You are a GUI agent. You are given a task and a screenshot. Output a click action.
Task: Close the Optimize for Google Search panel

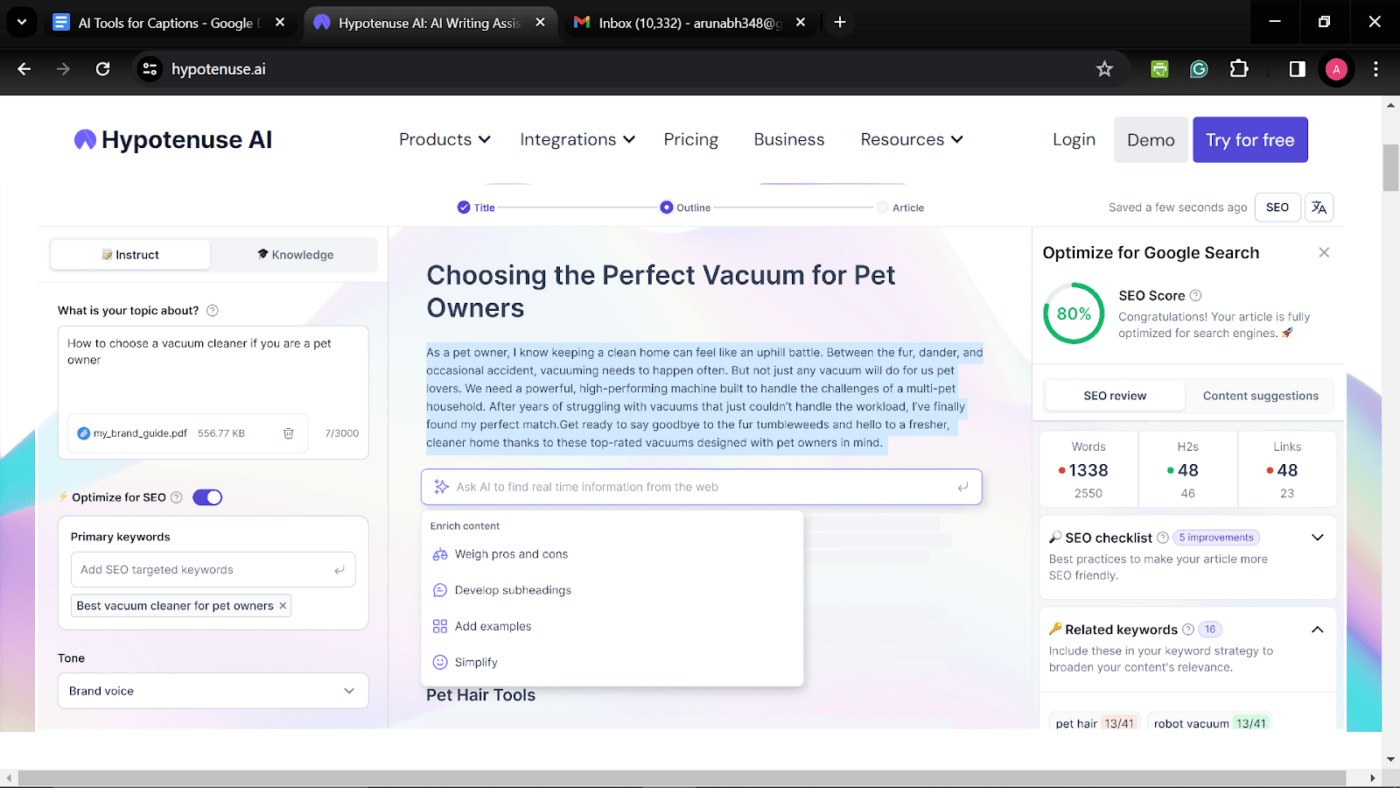[x=1324, y=253]
